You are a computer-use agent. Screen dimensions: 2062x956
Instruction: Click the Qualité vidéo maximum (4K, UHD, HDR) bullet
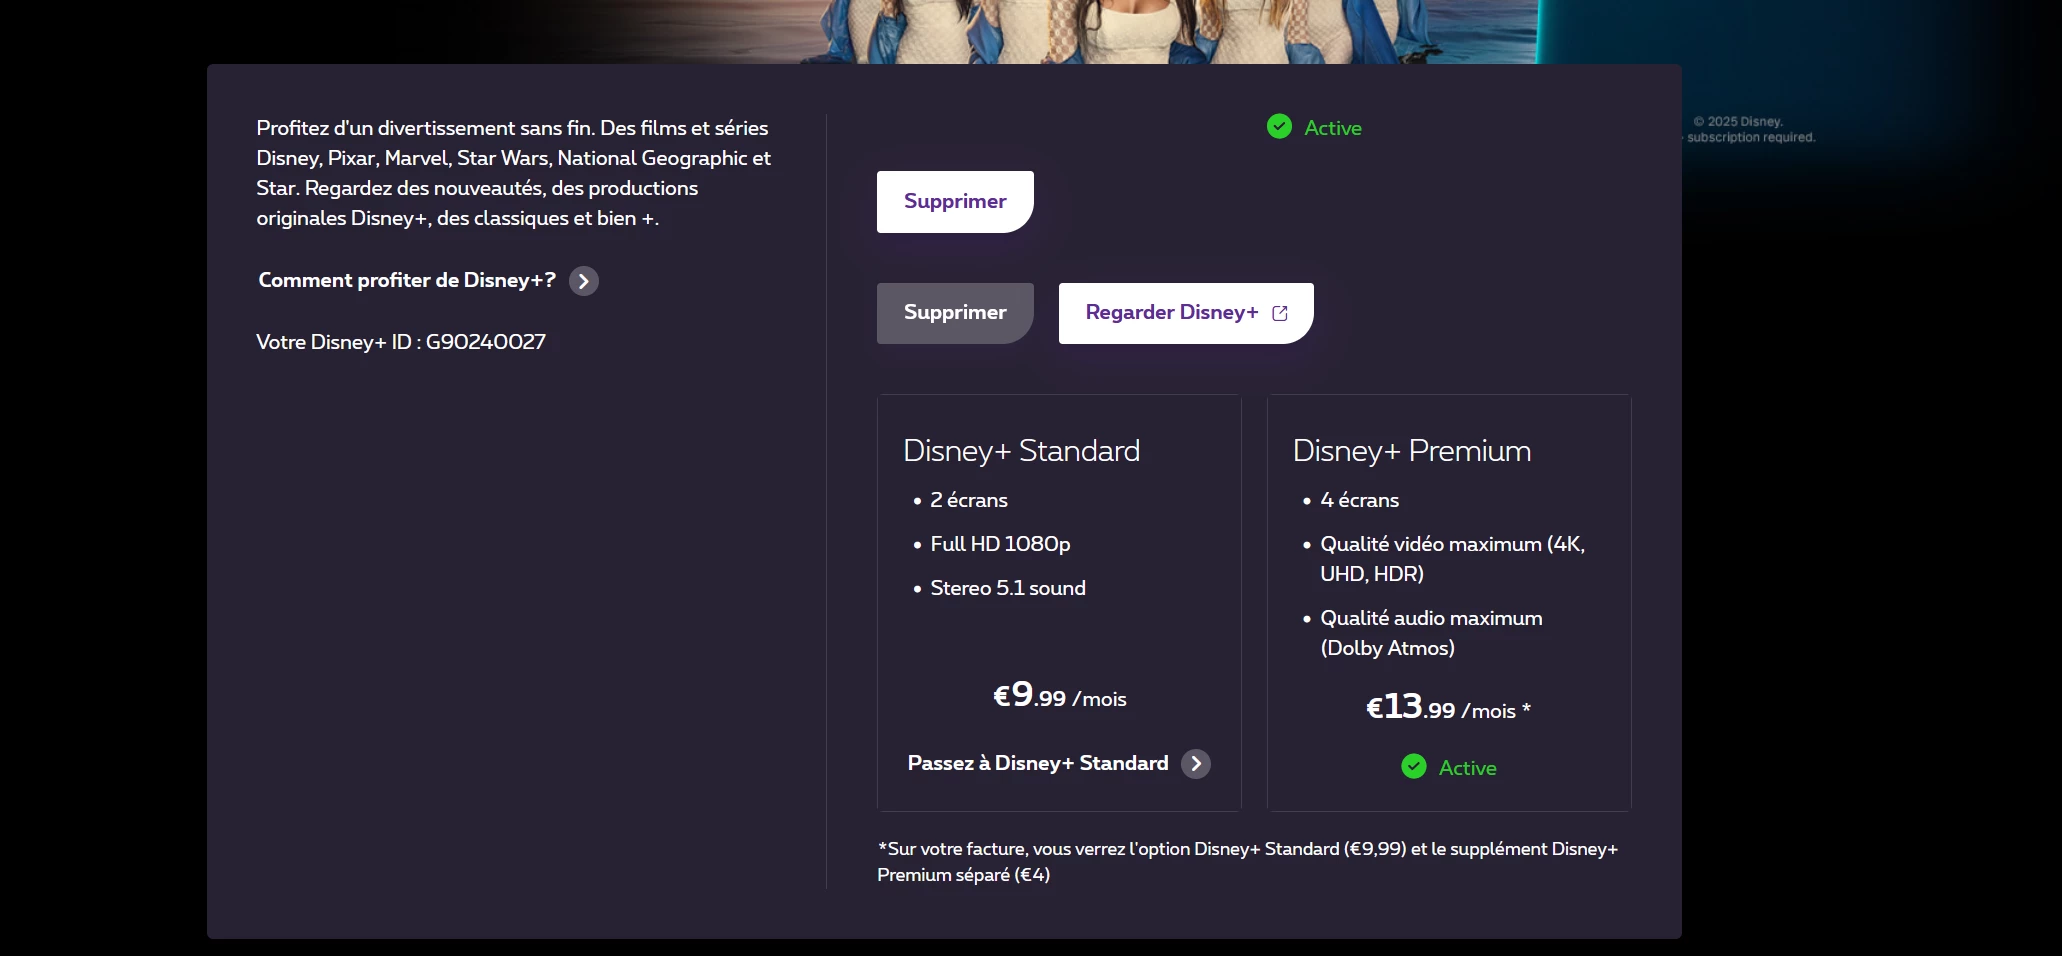point(1453,559)
